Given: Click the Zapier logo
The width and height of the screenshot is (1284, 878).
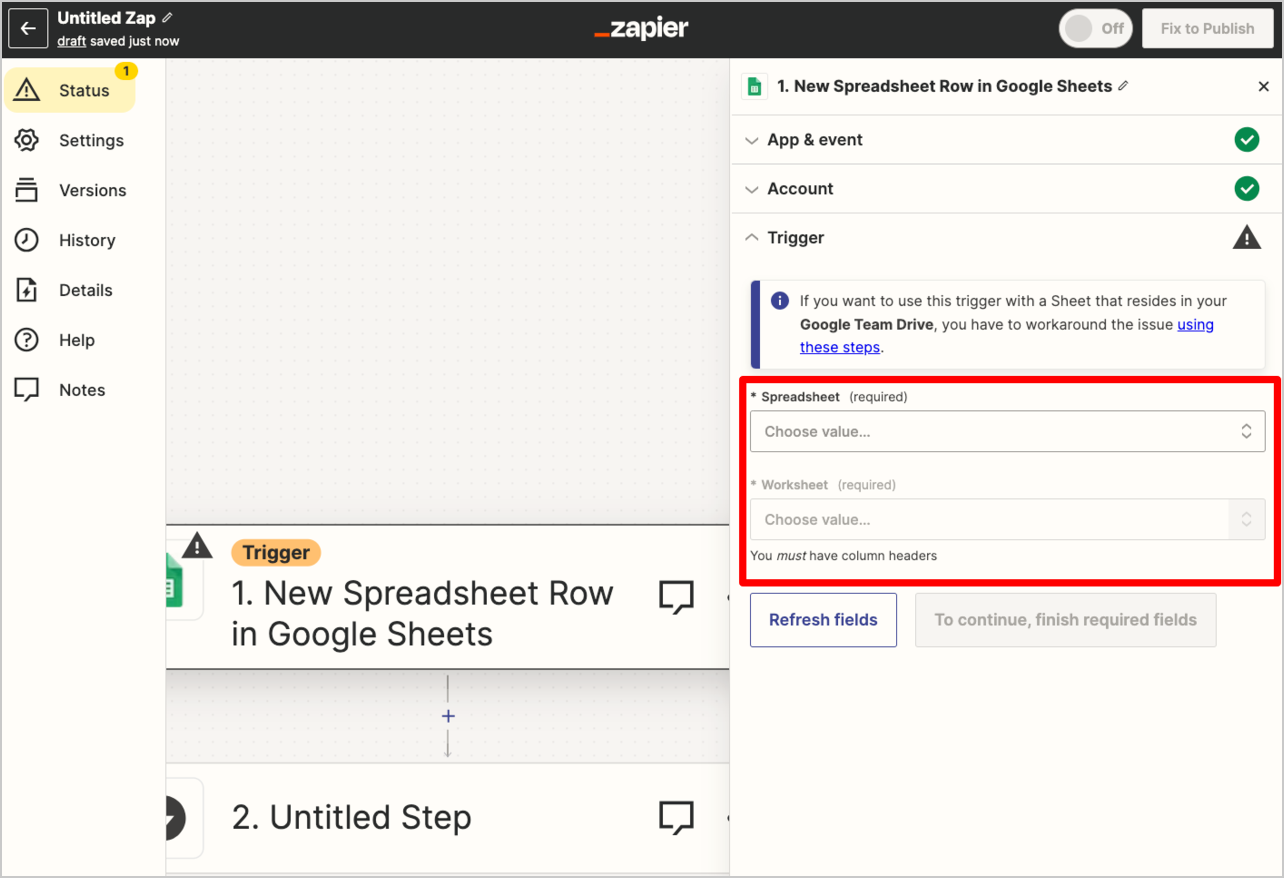Looking at the screenshot, I should 641,29.
